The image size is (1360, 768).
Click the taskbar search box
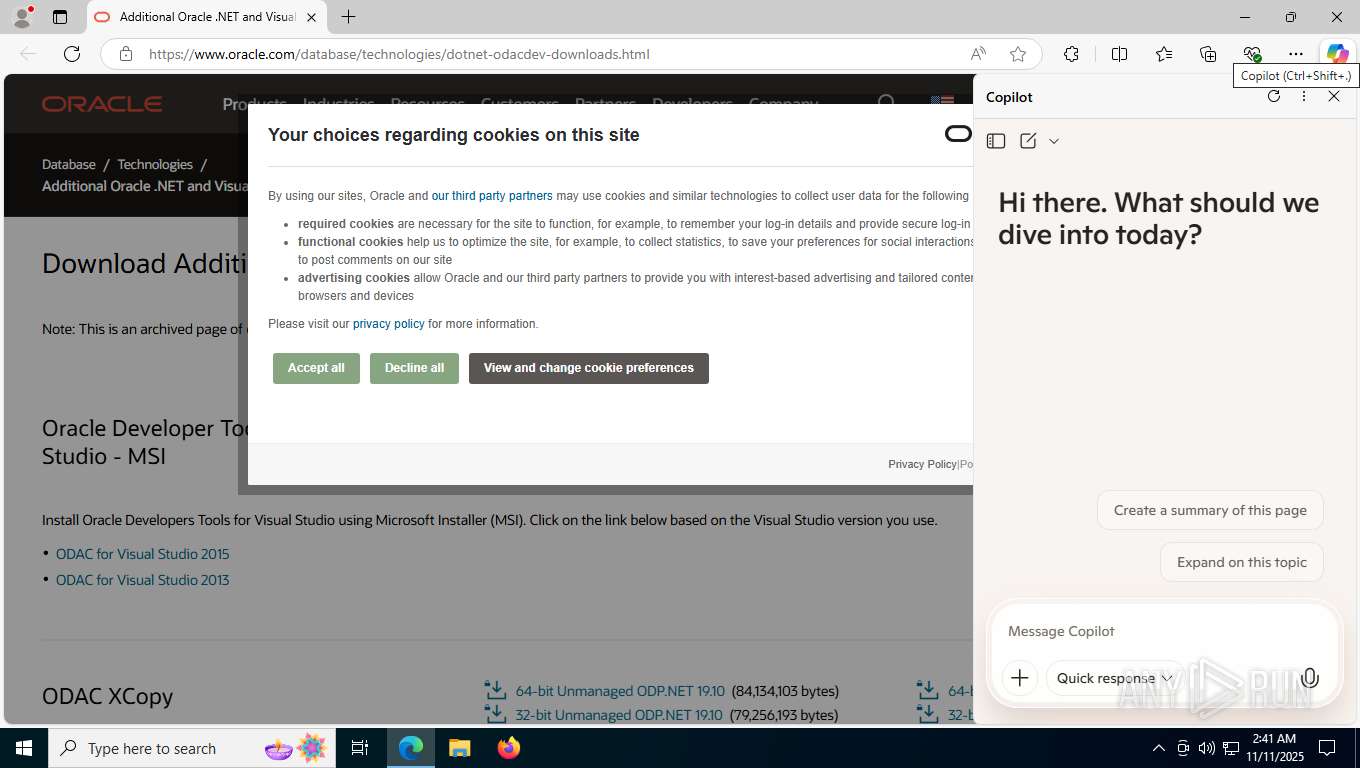point(193,748)
